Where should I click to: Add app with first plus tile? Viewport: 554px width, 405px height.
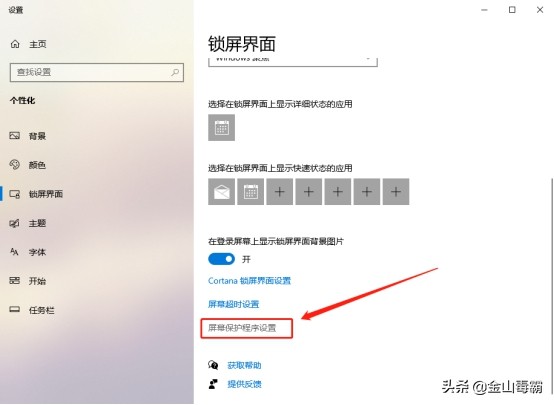point(279,192)
